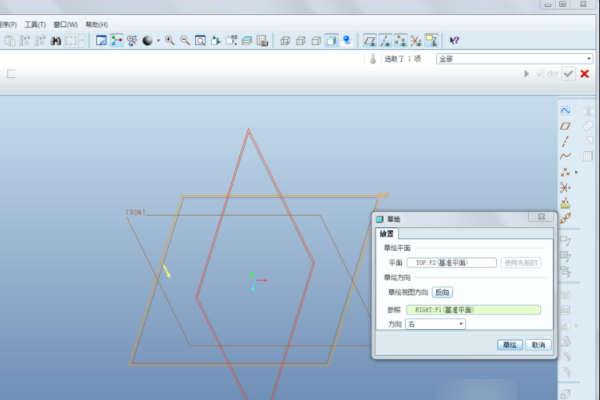
Task: Select the Coordinate System tool in right toolbar
Action: pos(565,188)
